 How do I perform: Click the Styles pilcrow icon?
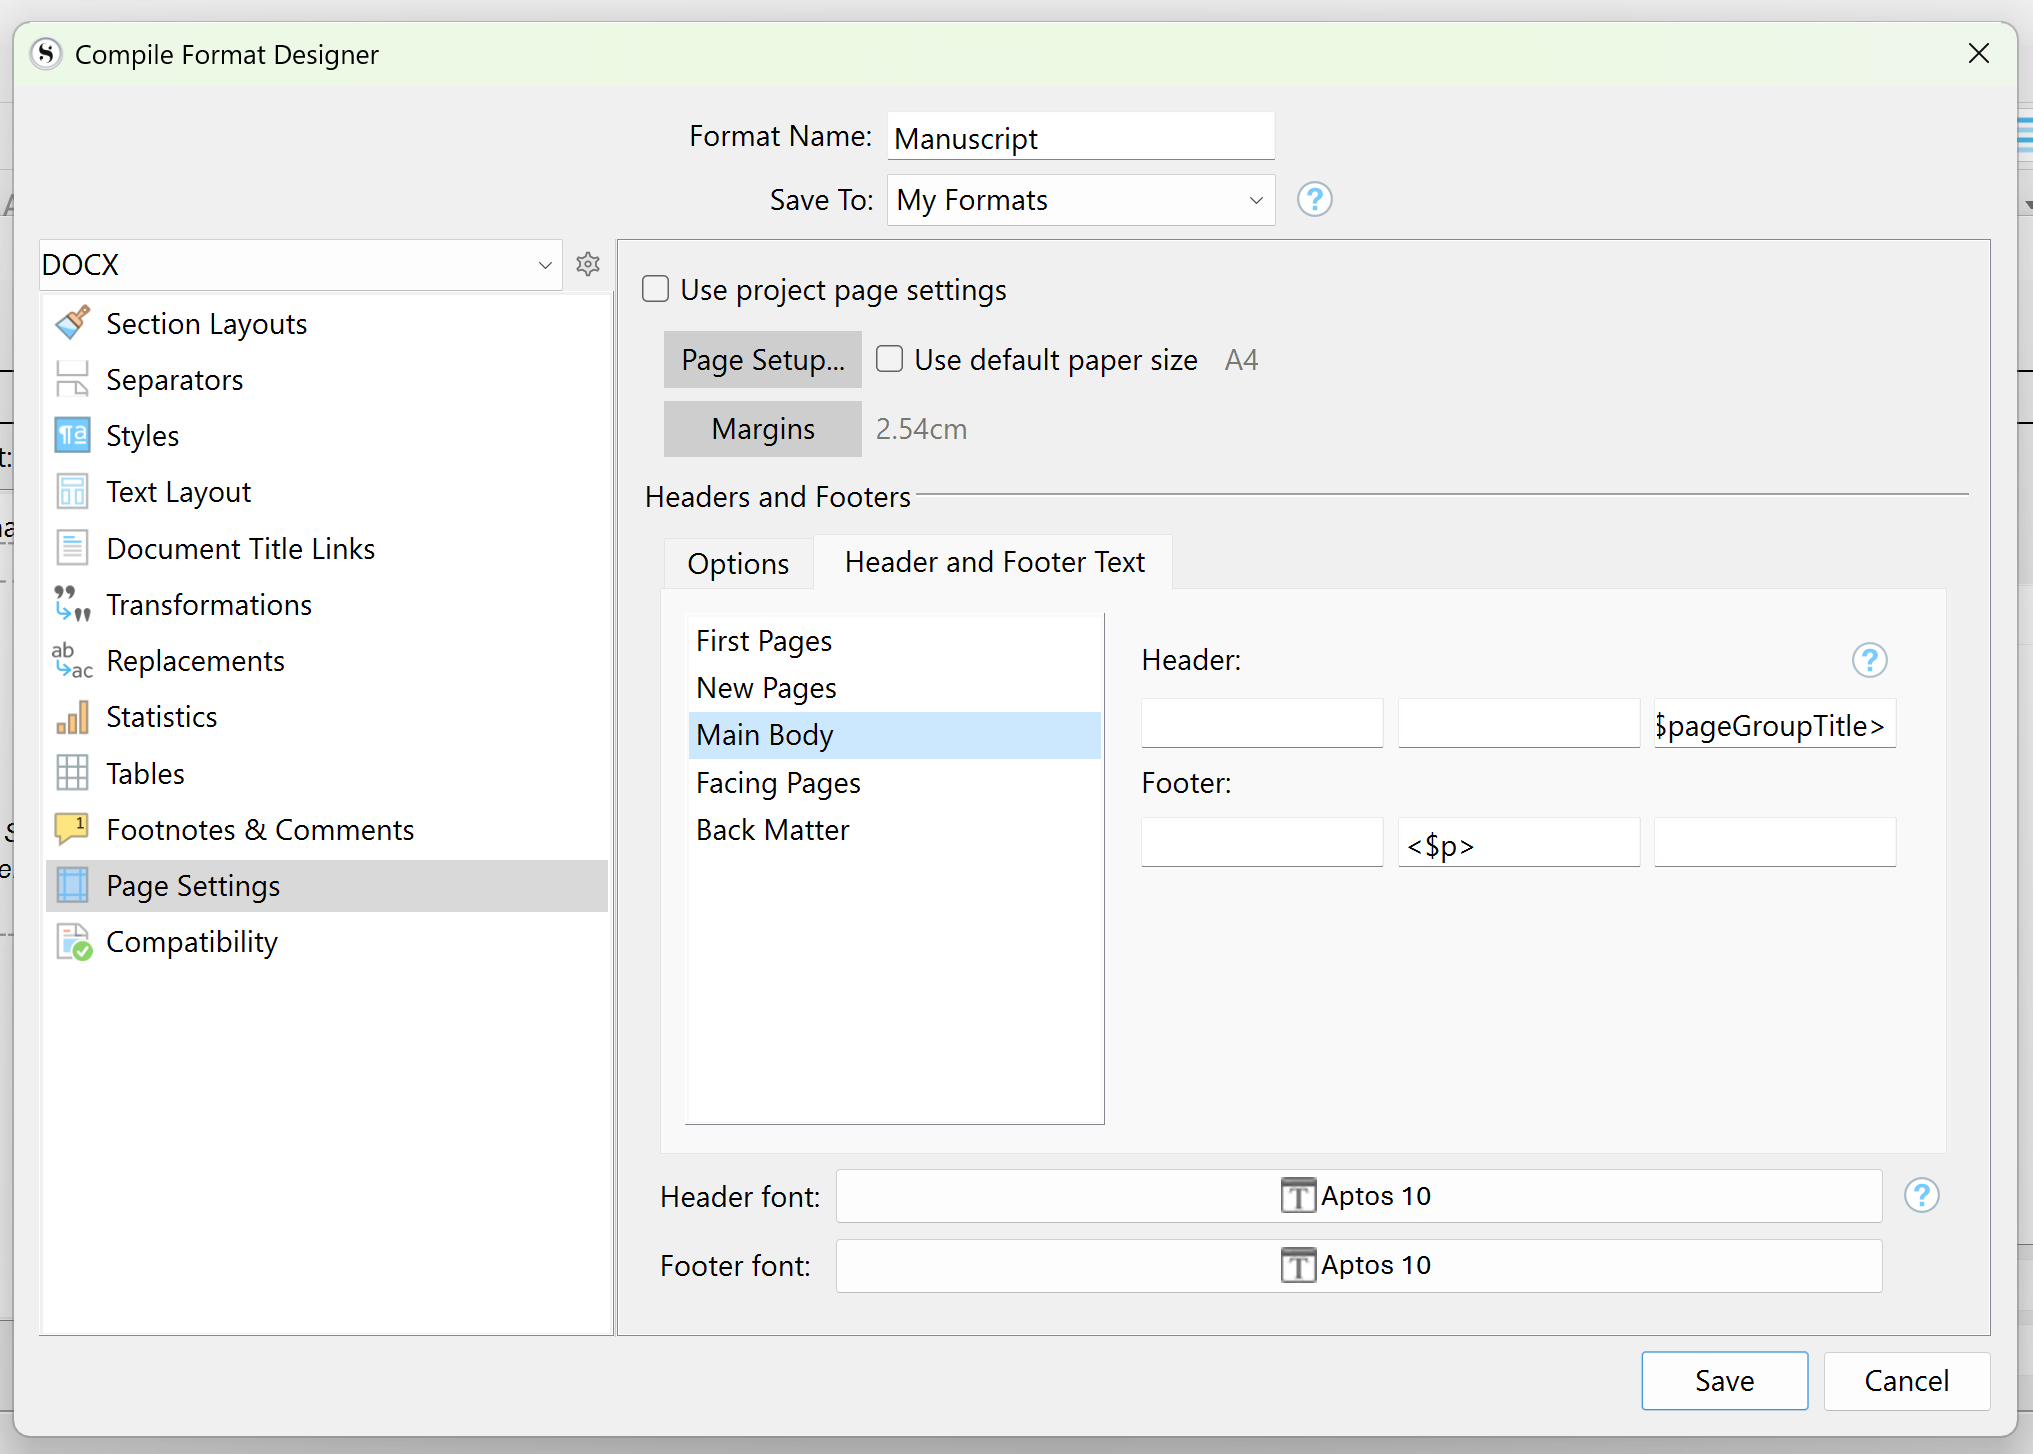point(72,436)
